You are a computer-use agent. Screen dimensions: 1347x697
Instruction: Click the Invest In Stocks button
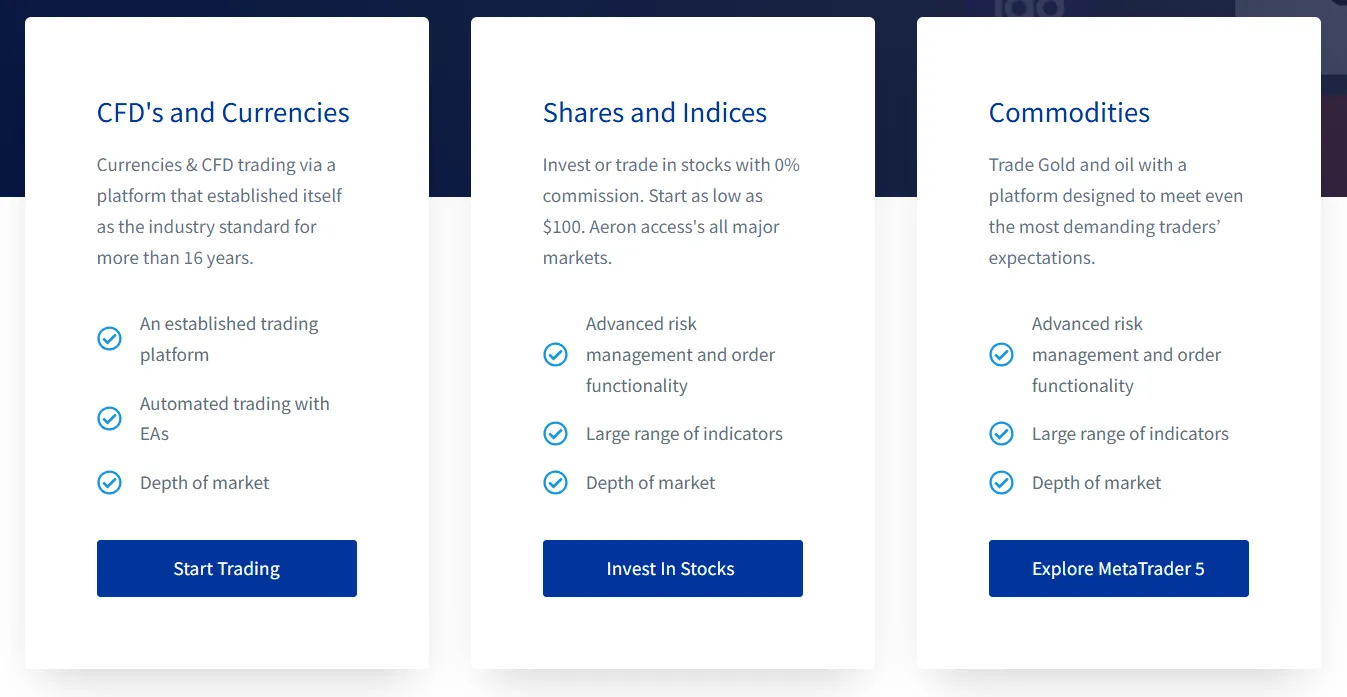(x=673, y=569)
